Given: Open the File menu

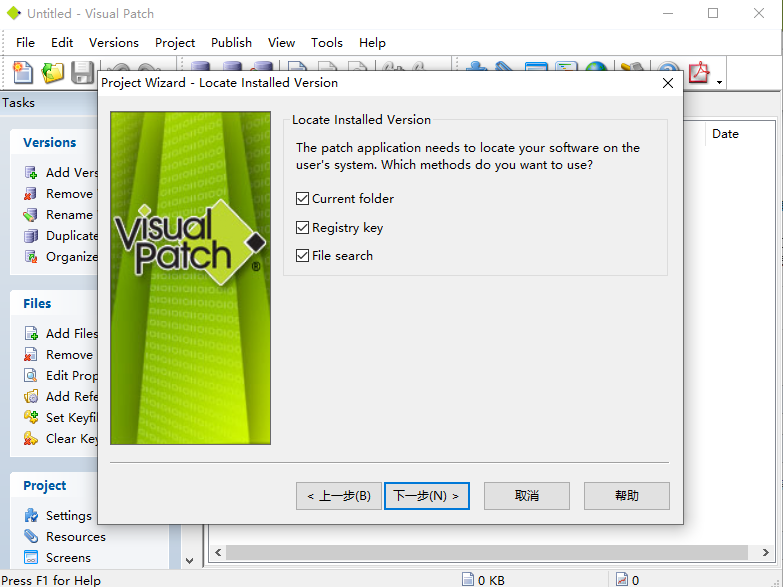Looking at the screenshot, I should click(x=25, y=43).
